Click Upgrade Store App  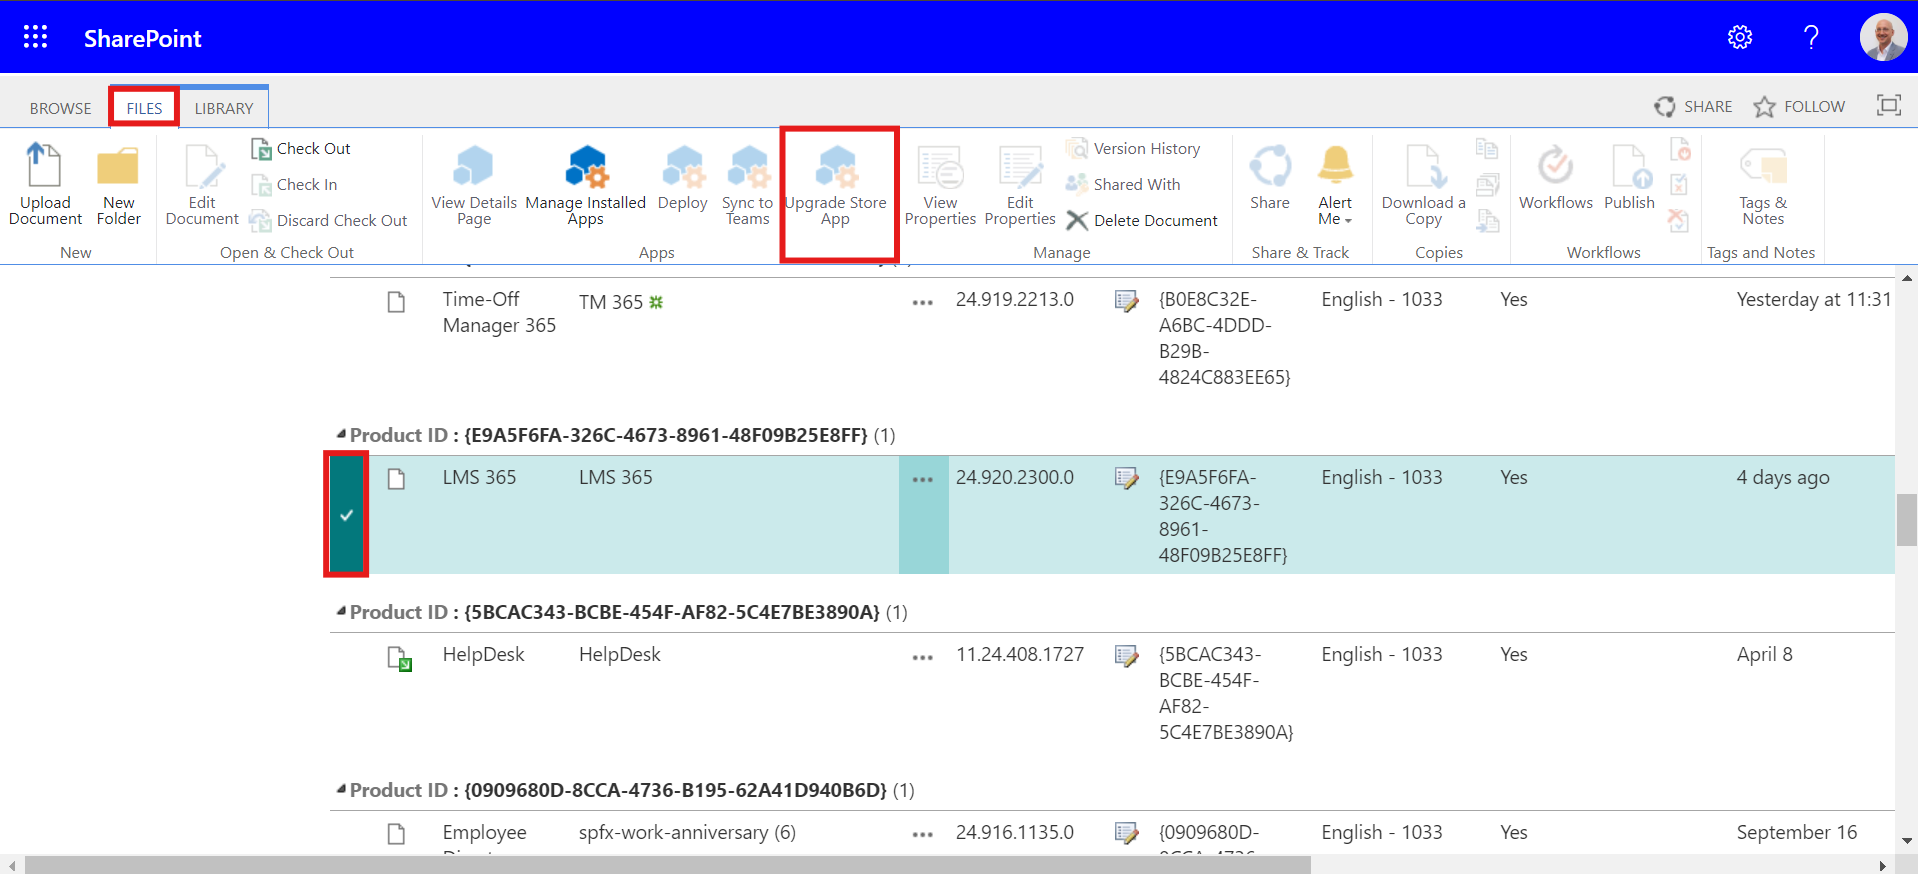pyautogui.click(x=836, y=184)
